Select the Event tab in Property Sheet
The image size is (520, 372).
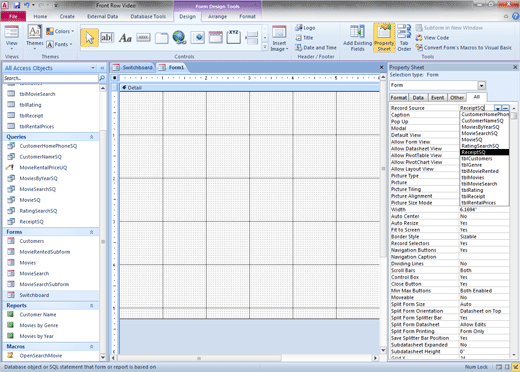pos(437,98)
